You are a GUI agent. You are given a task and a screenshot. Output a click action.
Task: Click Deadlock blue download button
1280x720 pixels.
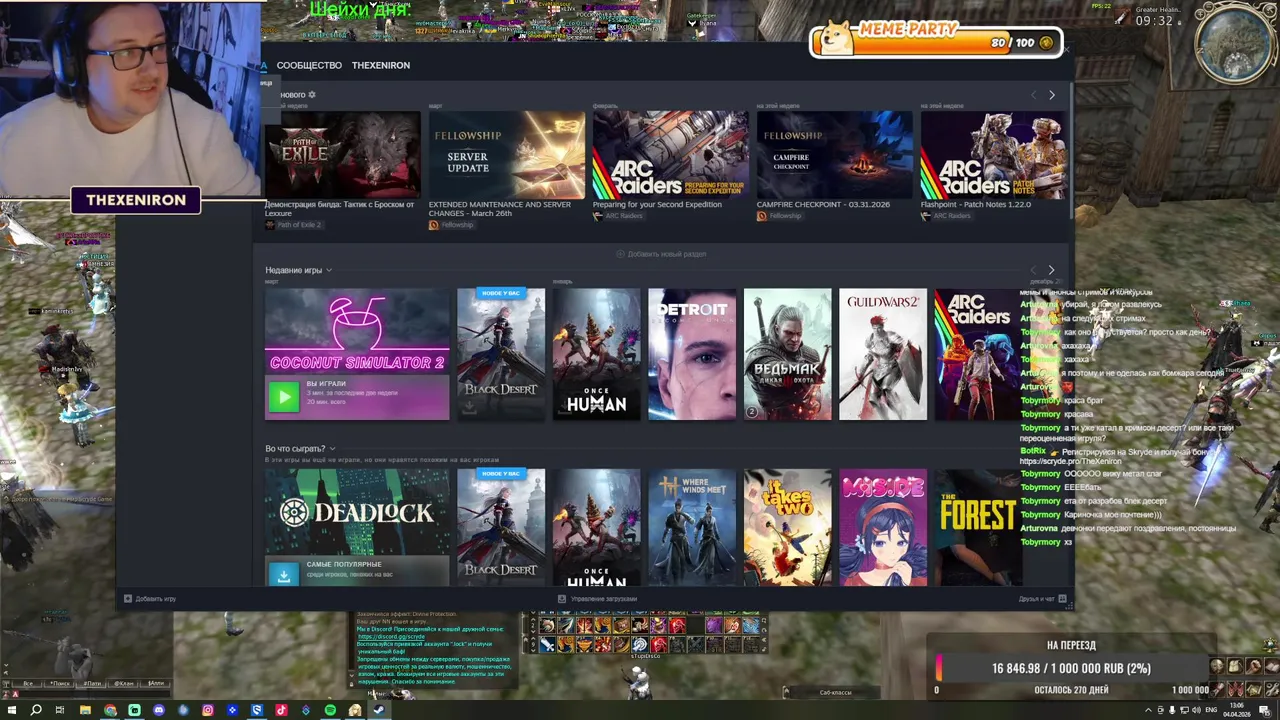[x=283, y=574]
